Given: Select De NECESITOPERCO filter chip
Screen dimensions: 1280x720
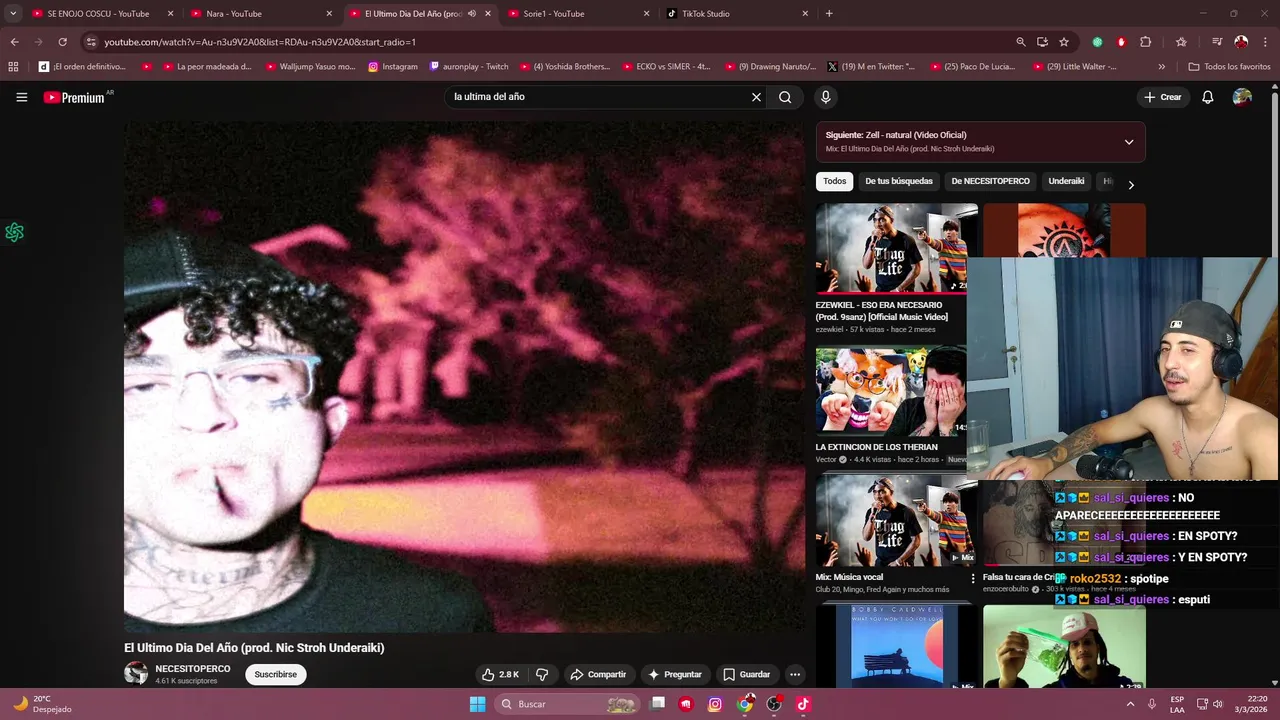Looking at the screenshot, I should (990, 181).
